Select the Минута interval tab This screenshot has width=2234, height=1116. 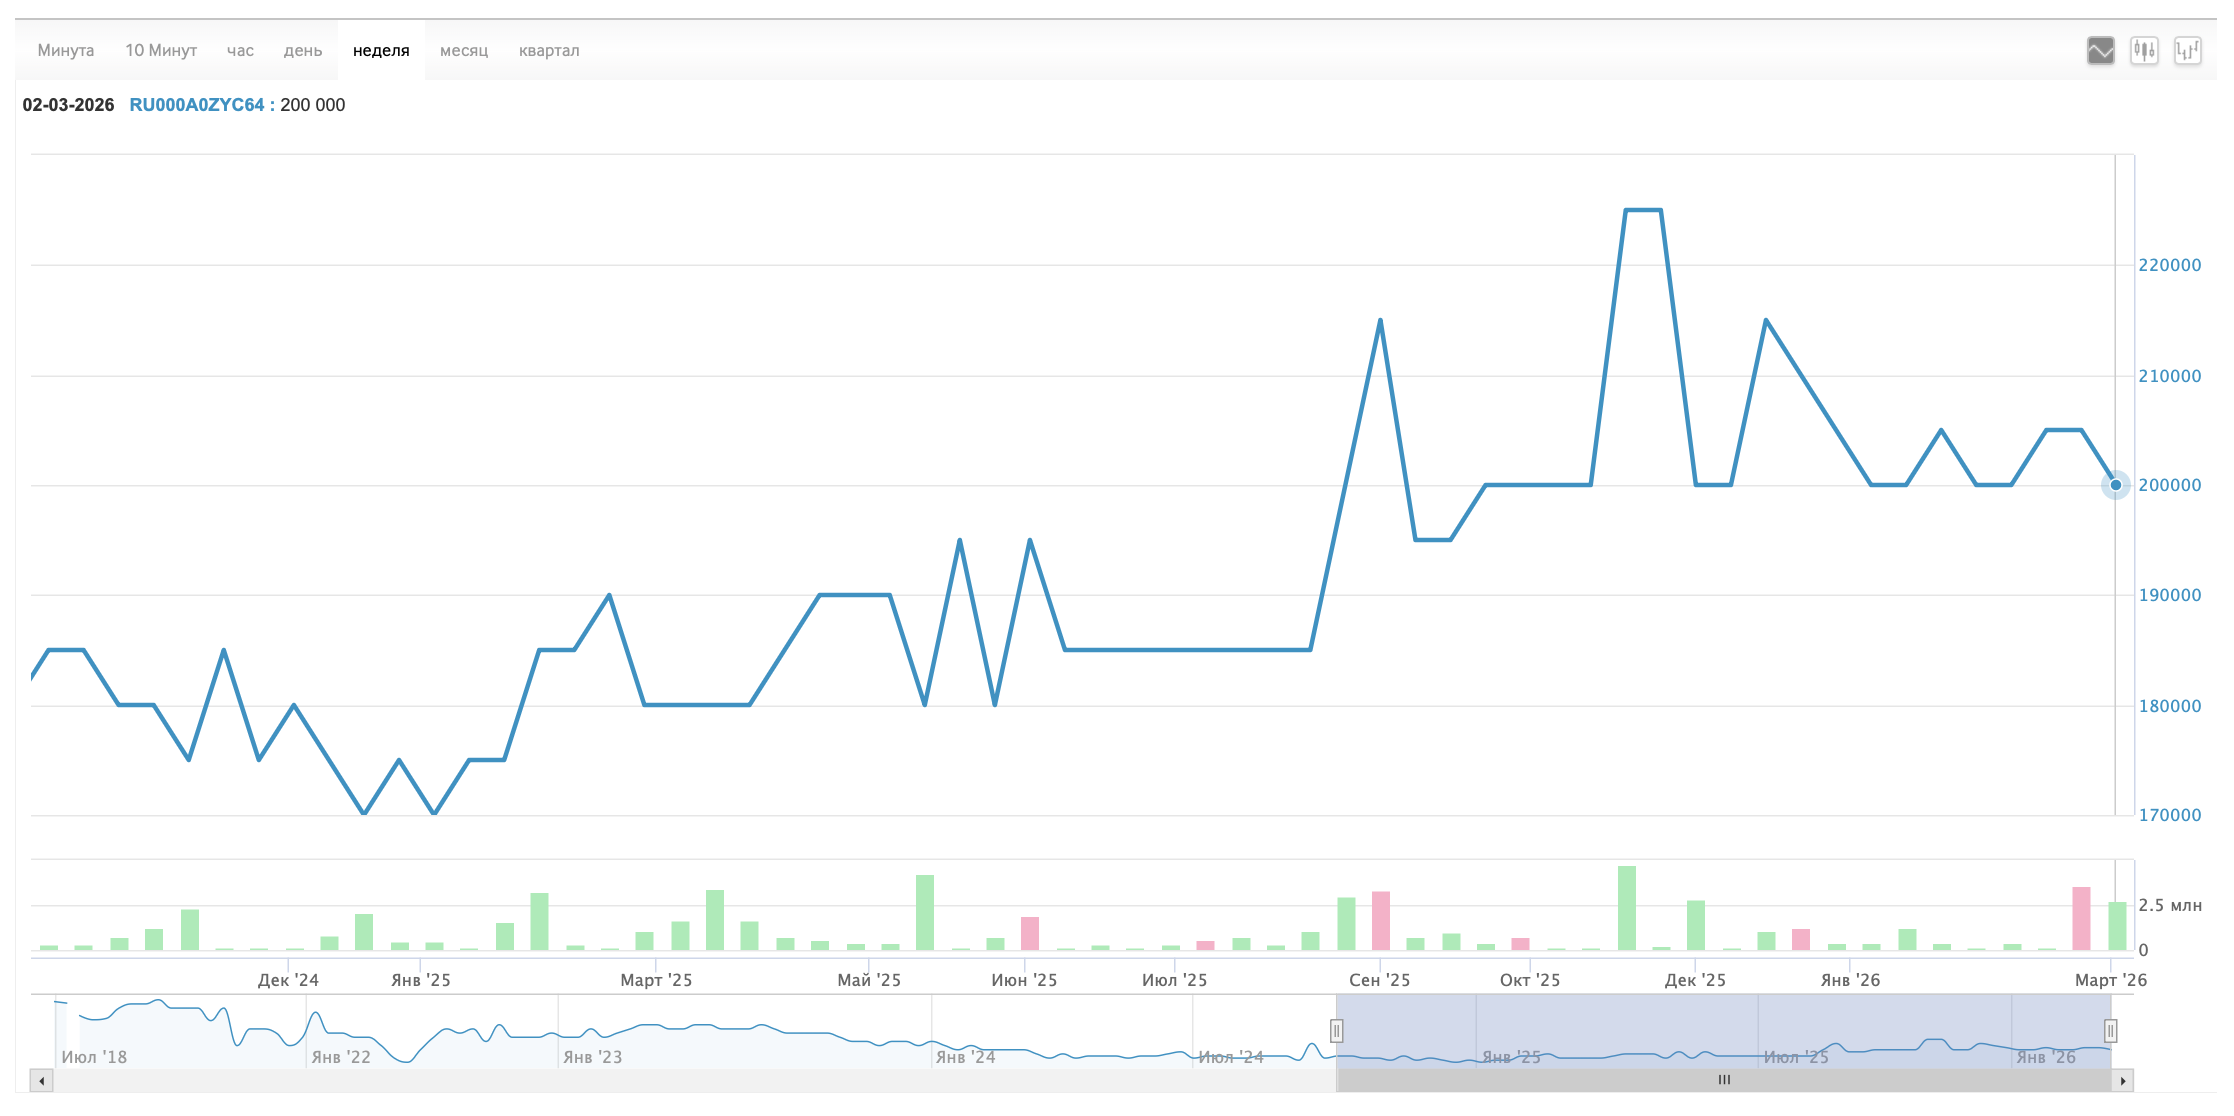(x=66, y=50)
